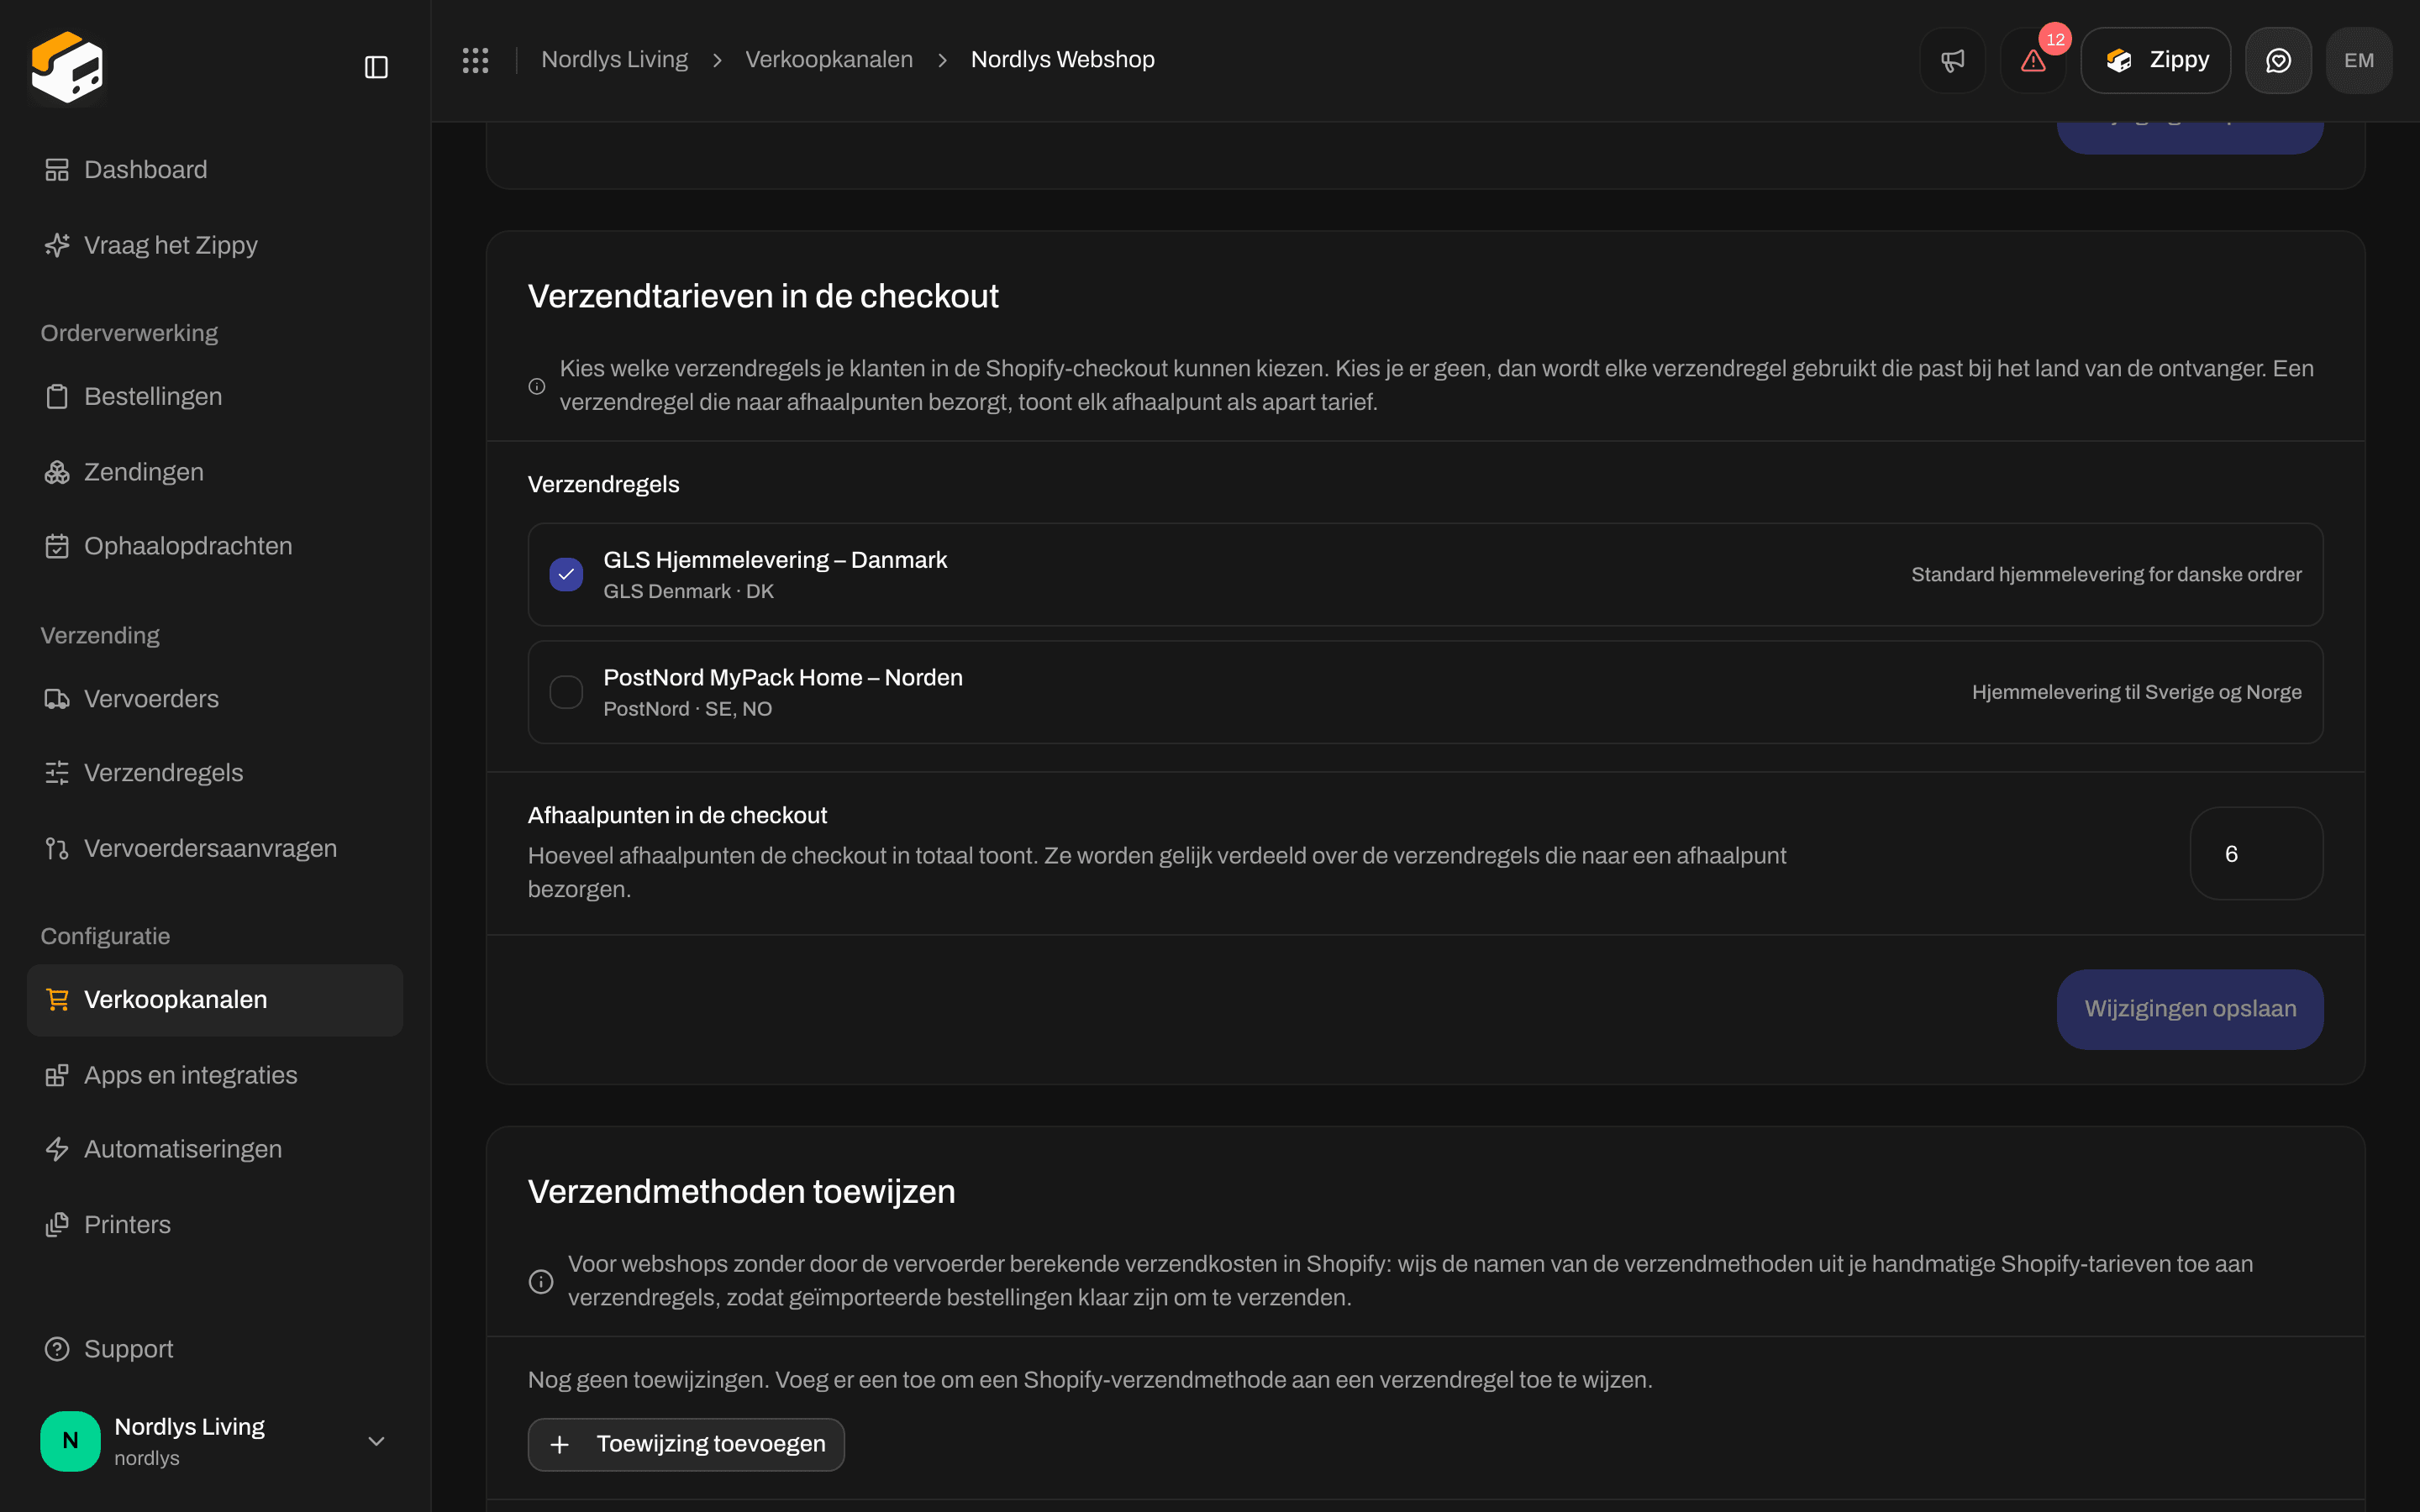This screenshot has width=2420, height=1512.
Task: Navigate to Nordlys Living breadcrumb
Action: pos(614,60)
